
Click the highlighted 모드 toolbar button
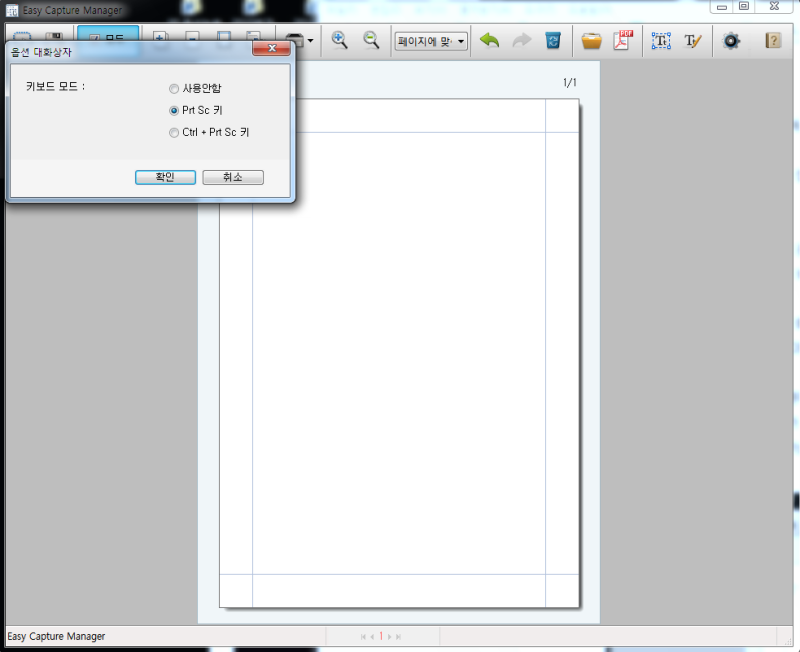click(107, 36)
